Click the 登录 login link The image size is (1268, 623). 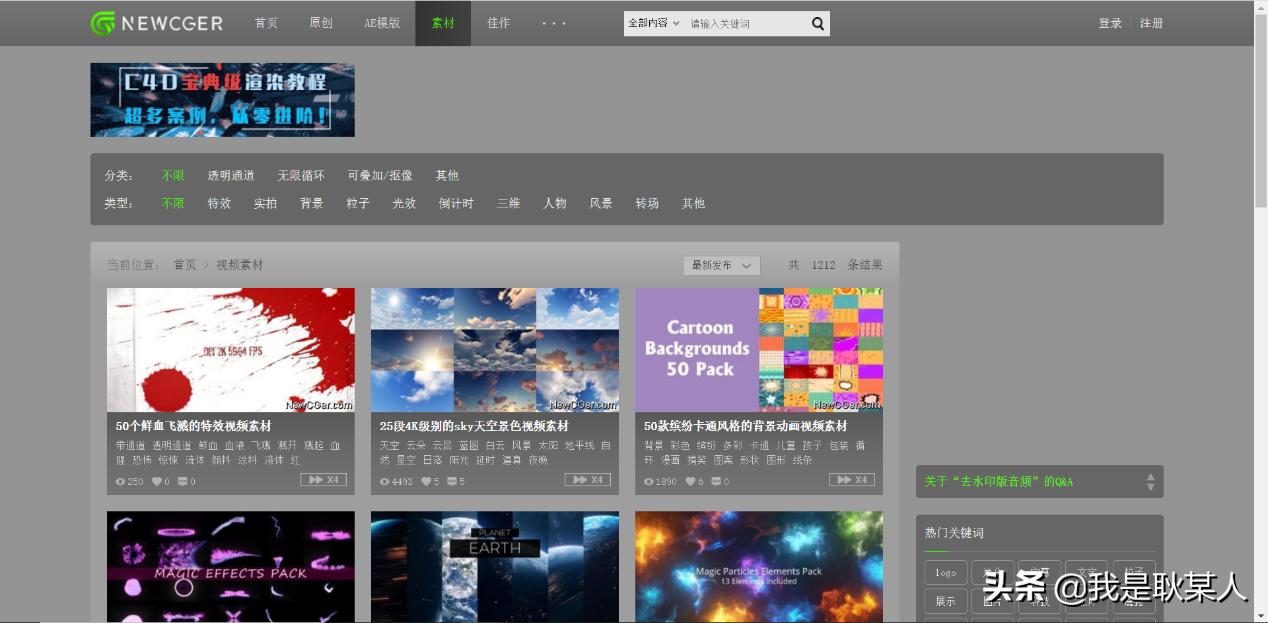pos(1110,22)
